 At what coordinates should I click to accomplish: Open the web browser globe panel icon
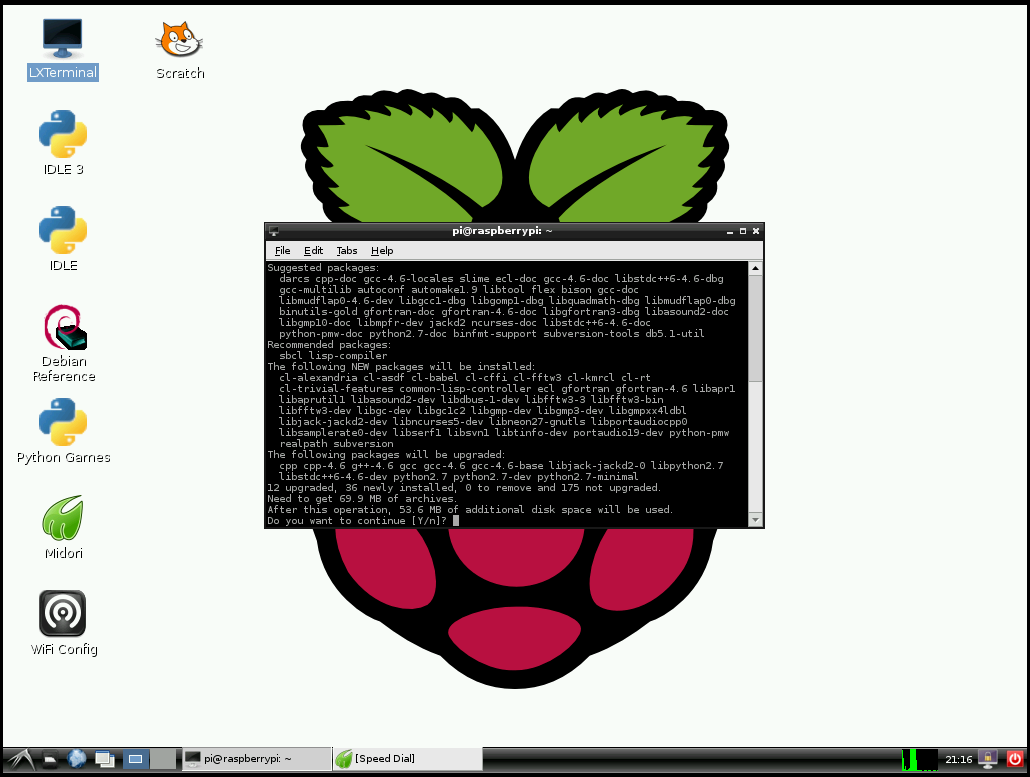(x=77, y=759)
